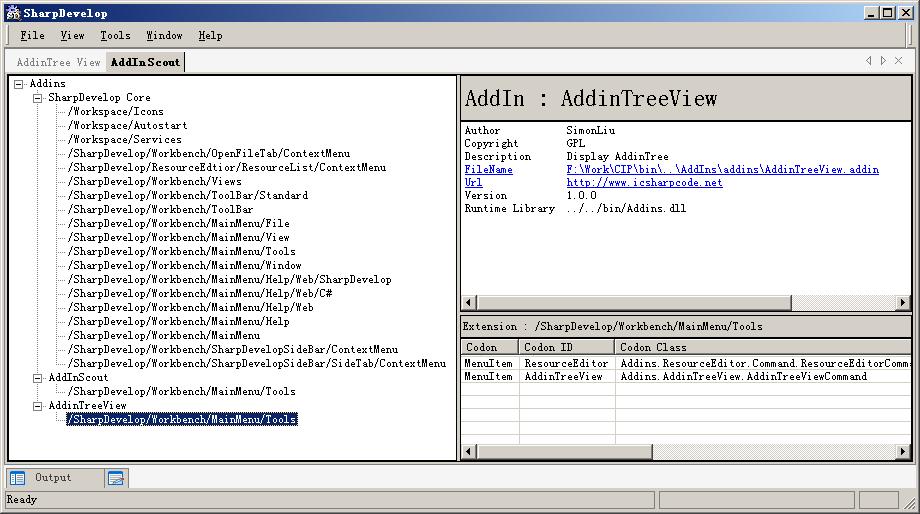The width and height of the screenshot is (920, 514).
Task: Select MainMenu/Help tree item
Action: click(178, 322)
